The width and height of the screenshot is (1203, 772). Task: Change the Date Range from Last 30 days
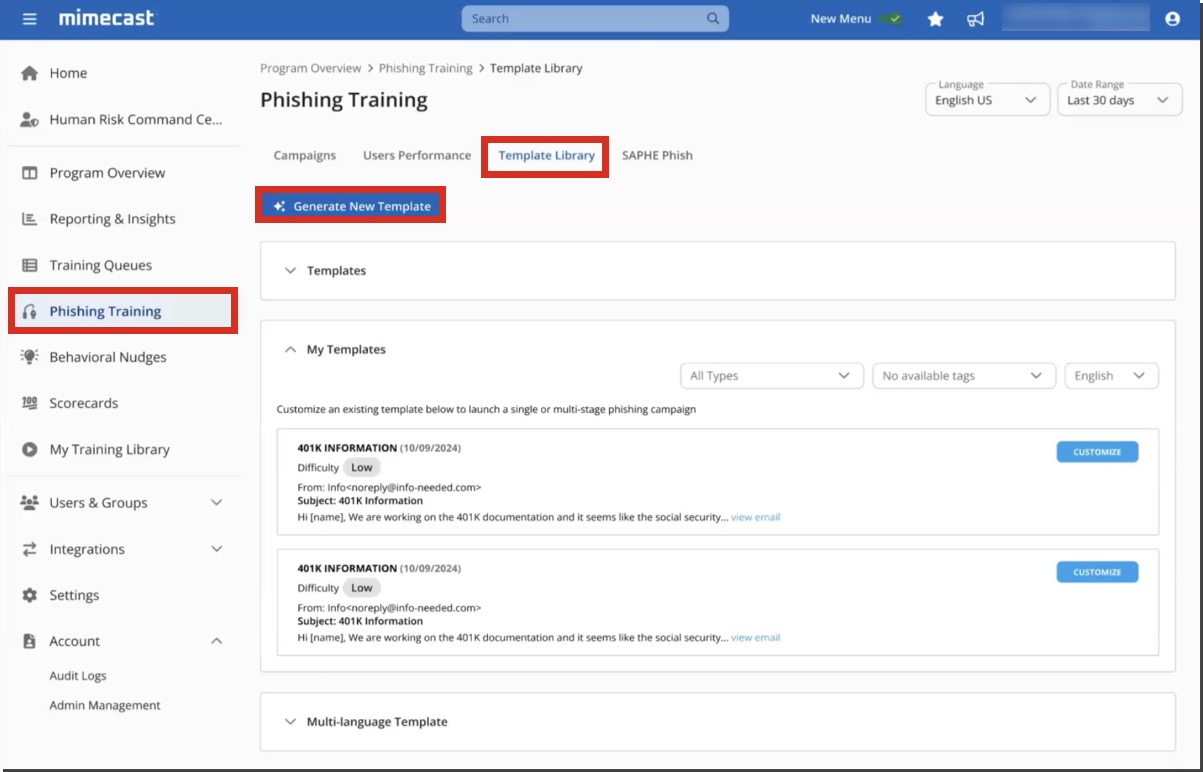[1119, 100]
